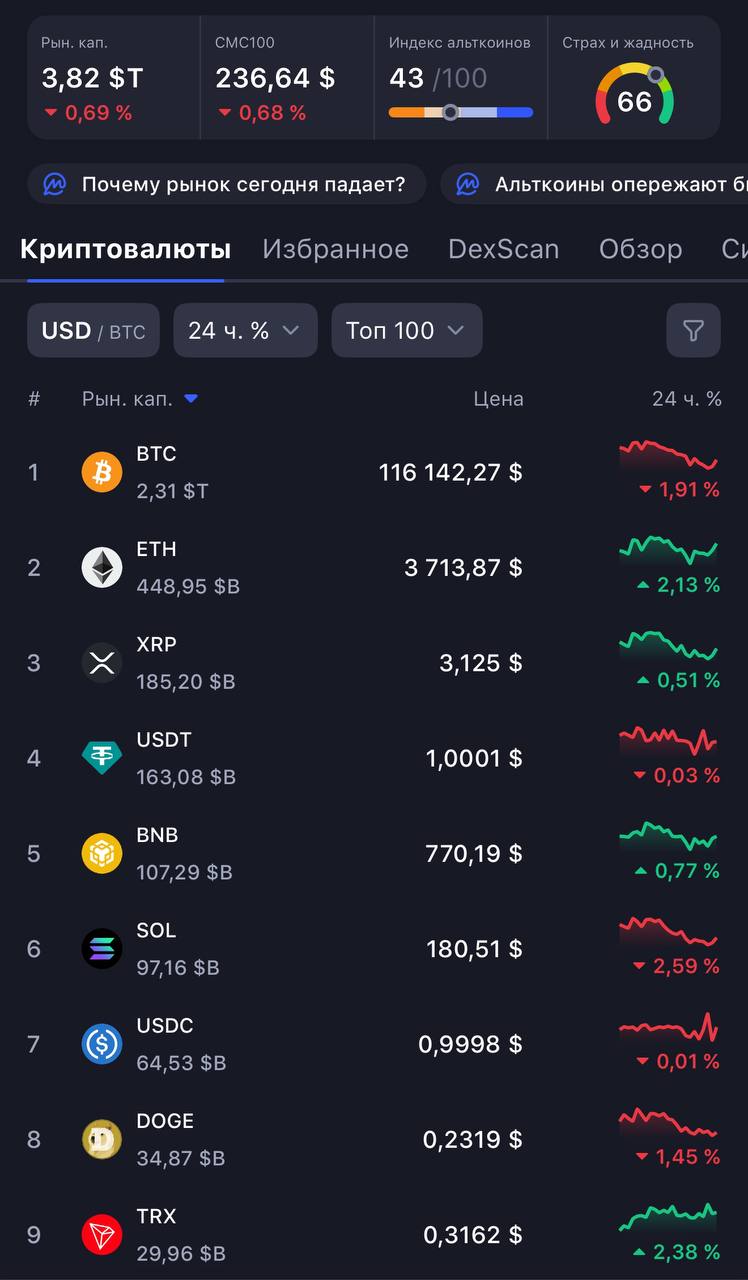Image resolution: width=748 pixels, height=1280 pixels.
Task: Toggle the USD / BTC currency switch
Action: [93, 330]
